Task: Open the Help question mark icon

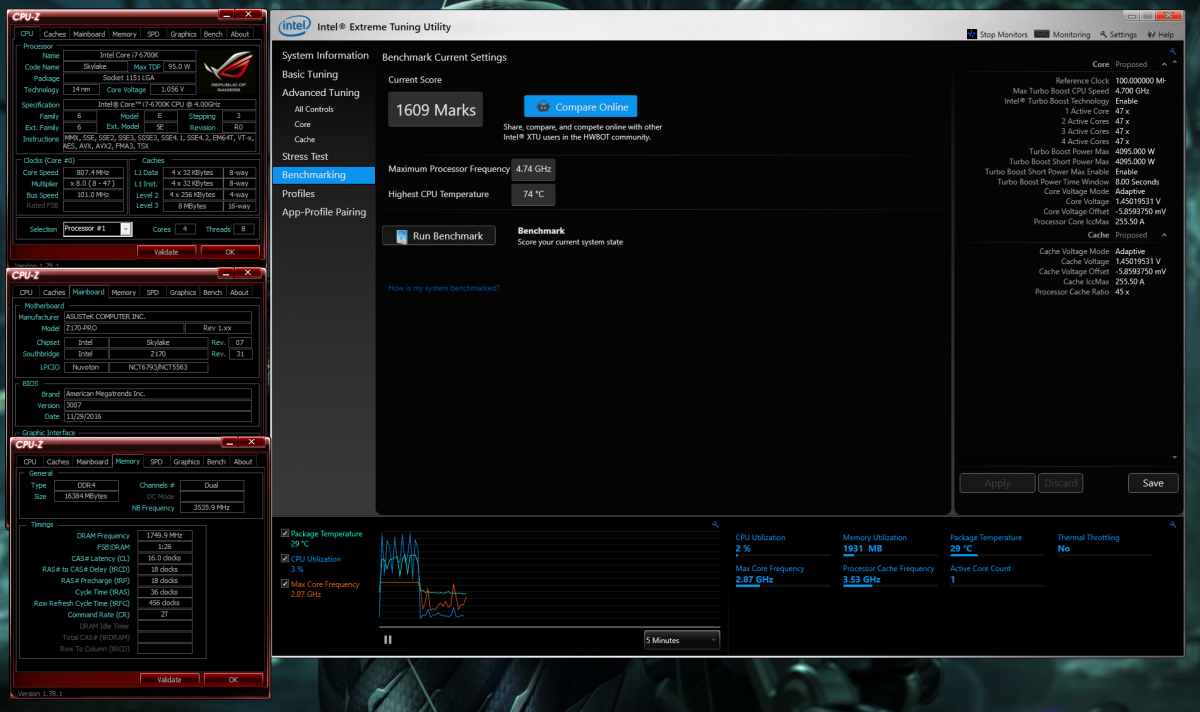Action: [x=1152, y=34]
